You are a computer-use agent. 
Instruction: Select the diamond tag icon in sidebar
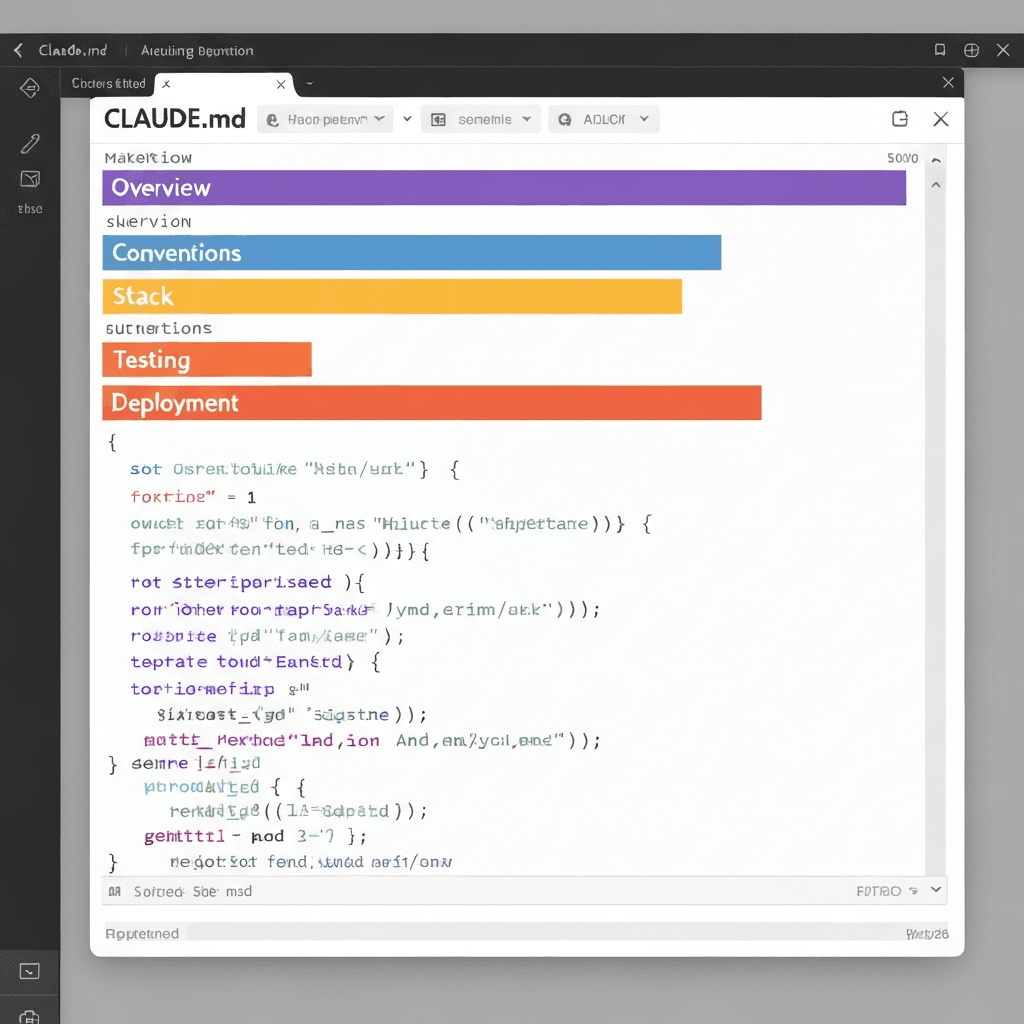pyautogui.click(x=30, y=88)
